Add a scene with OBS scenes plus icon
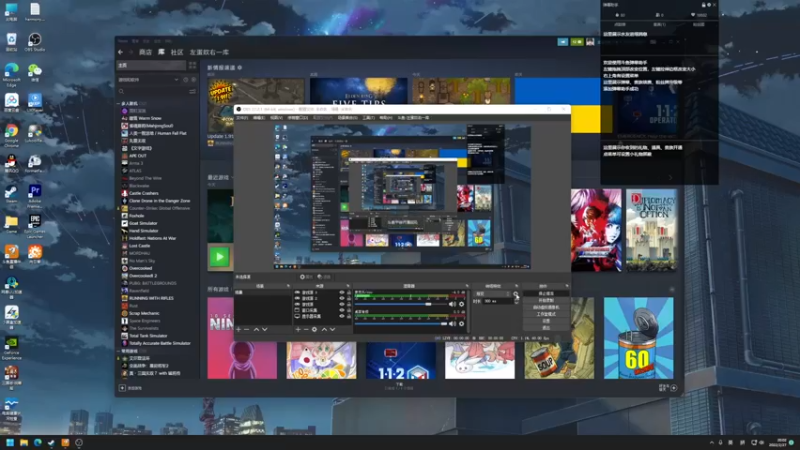 pos(238,330)
